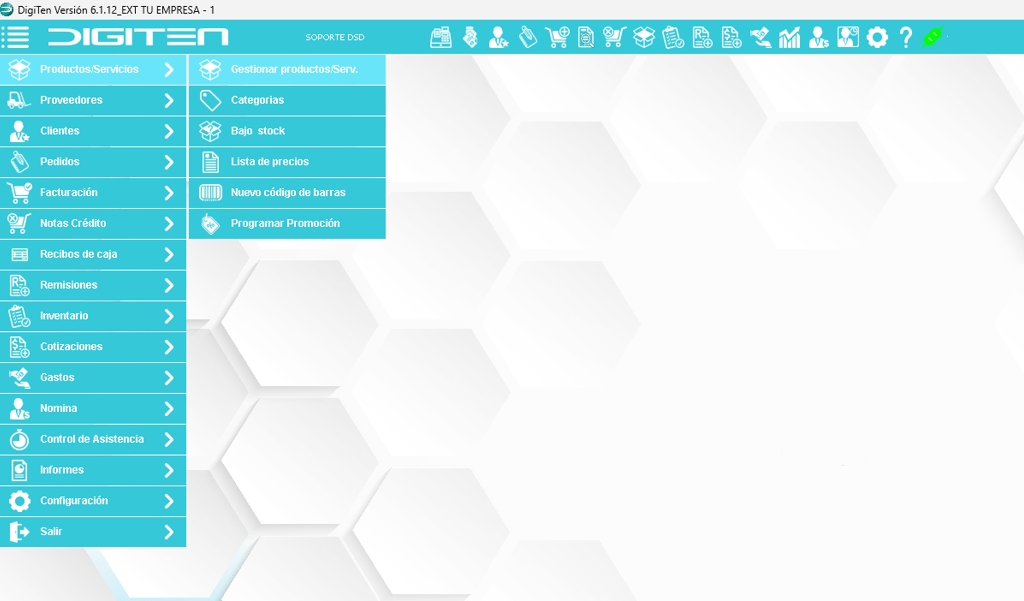Screen dimensions: 1024x601
Task: Select Bajo stock submenu item
Action: point(287,131)
